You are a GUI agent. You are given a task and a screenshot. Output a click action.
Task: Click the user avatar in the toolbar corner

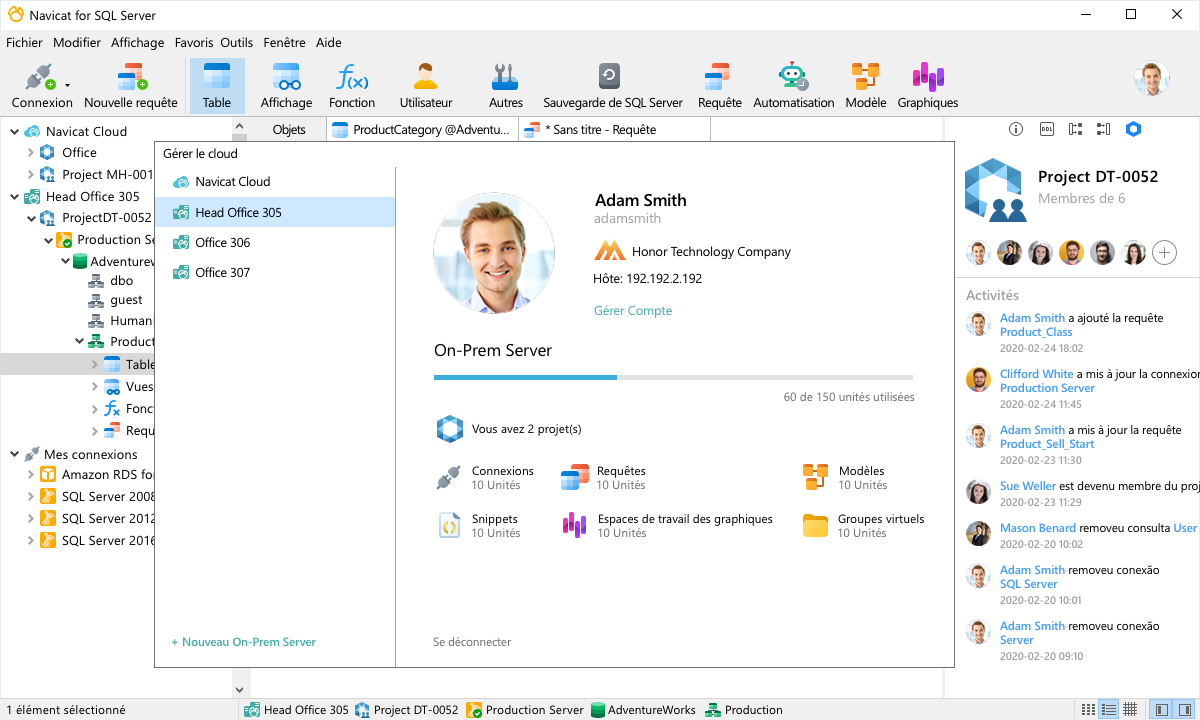[1152, 79]
